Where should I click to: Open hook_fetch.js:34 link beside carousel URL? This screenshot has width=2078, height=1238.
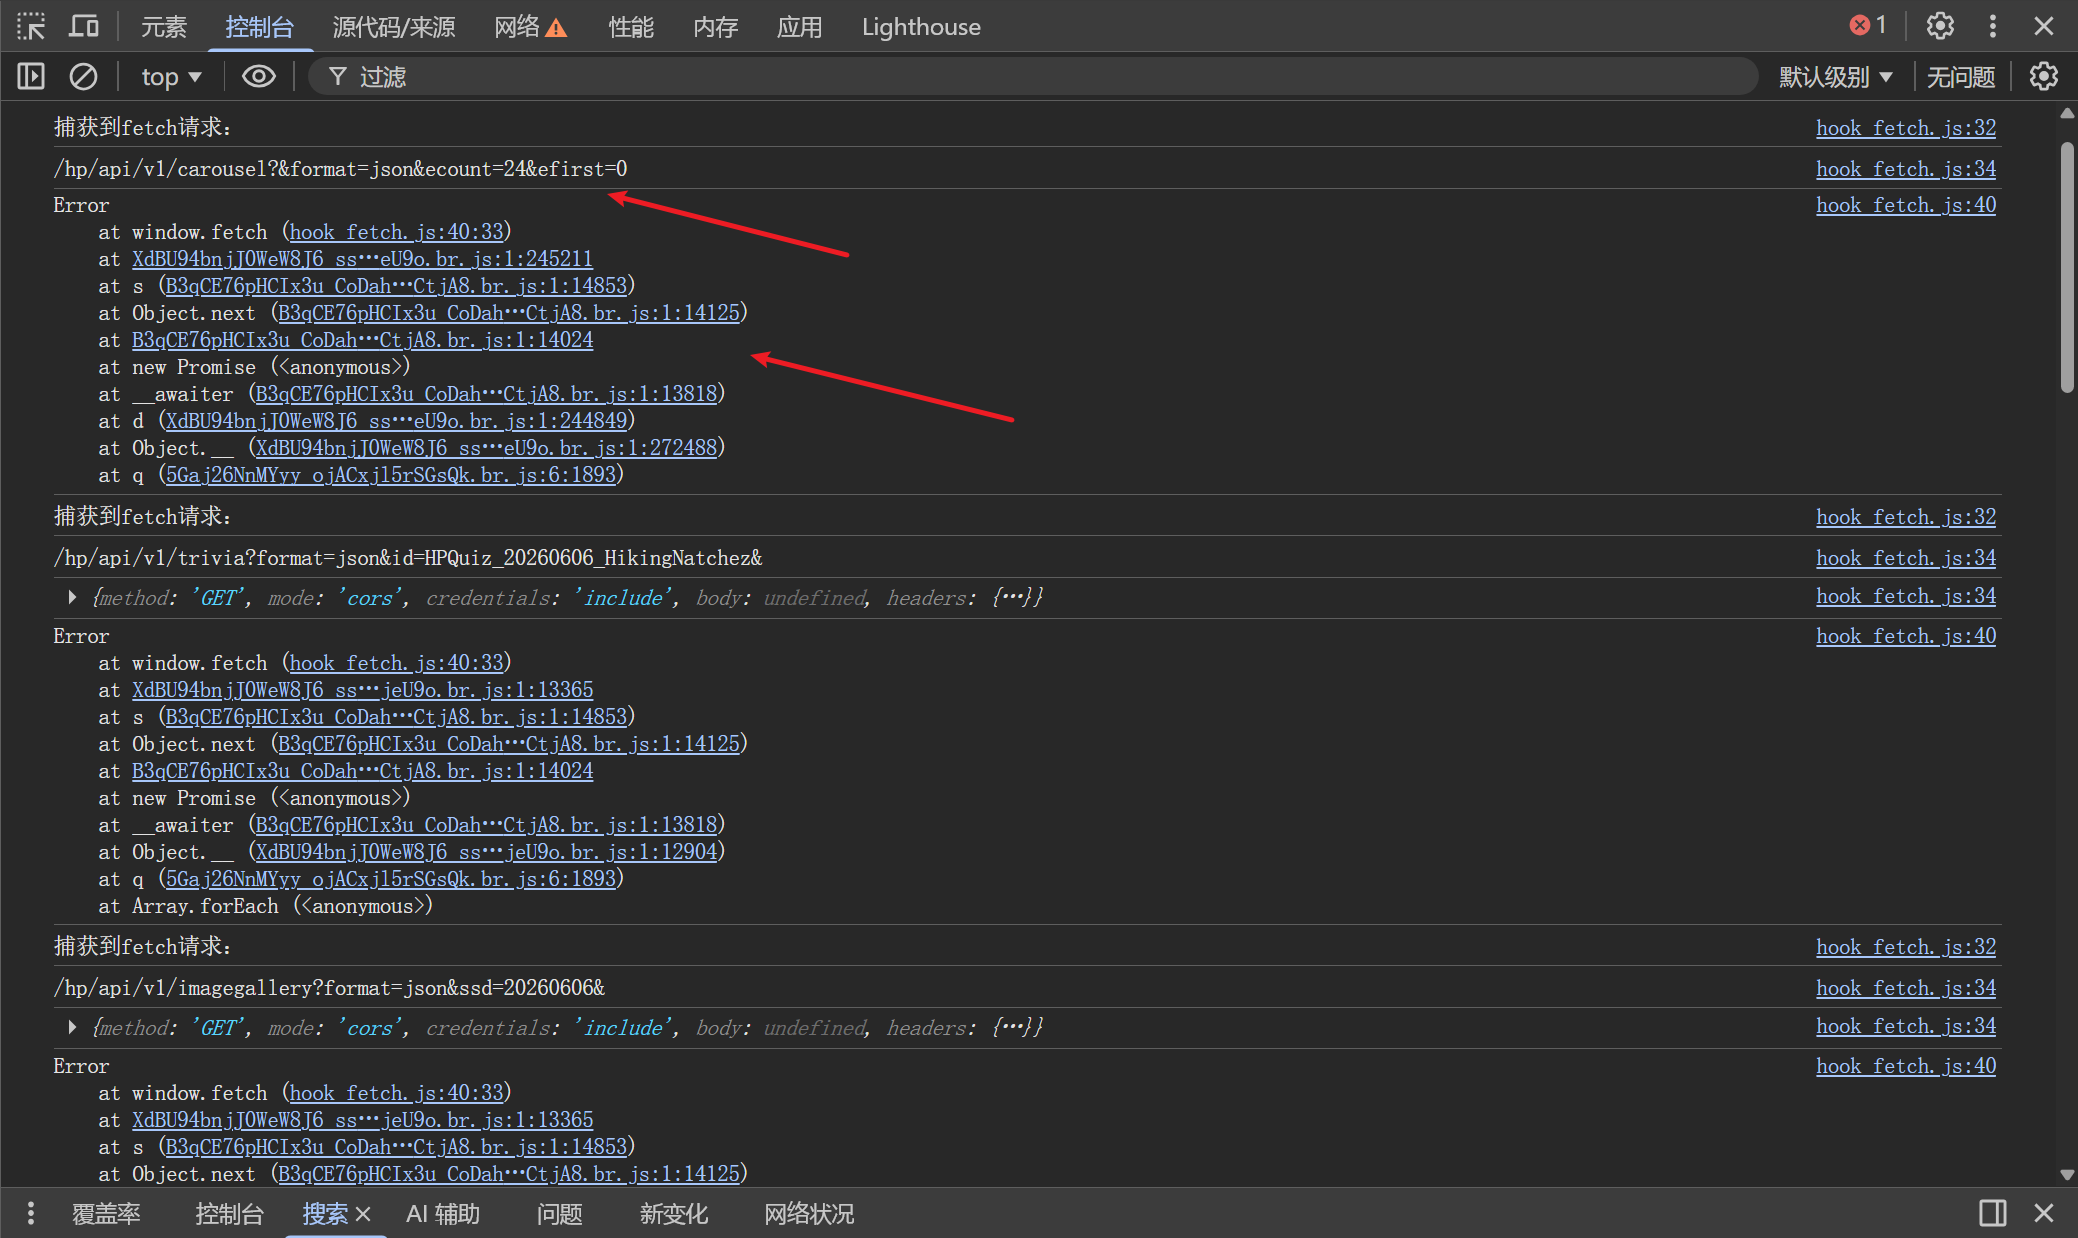(1905, 169)
